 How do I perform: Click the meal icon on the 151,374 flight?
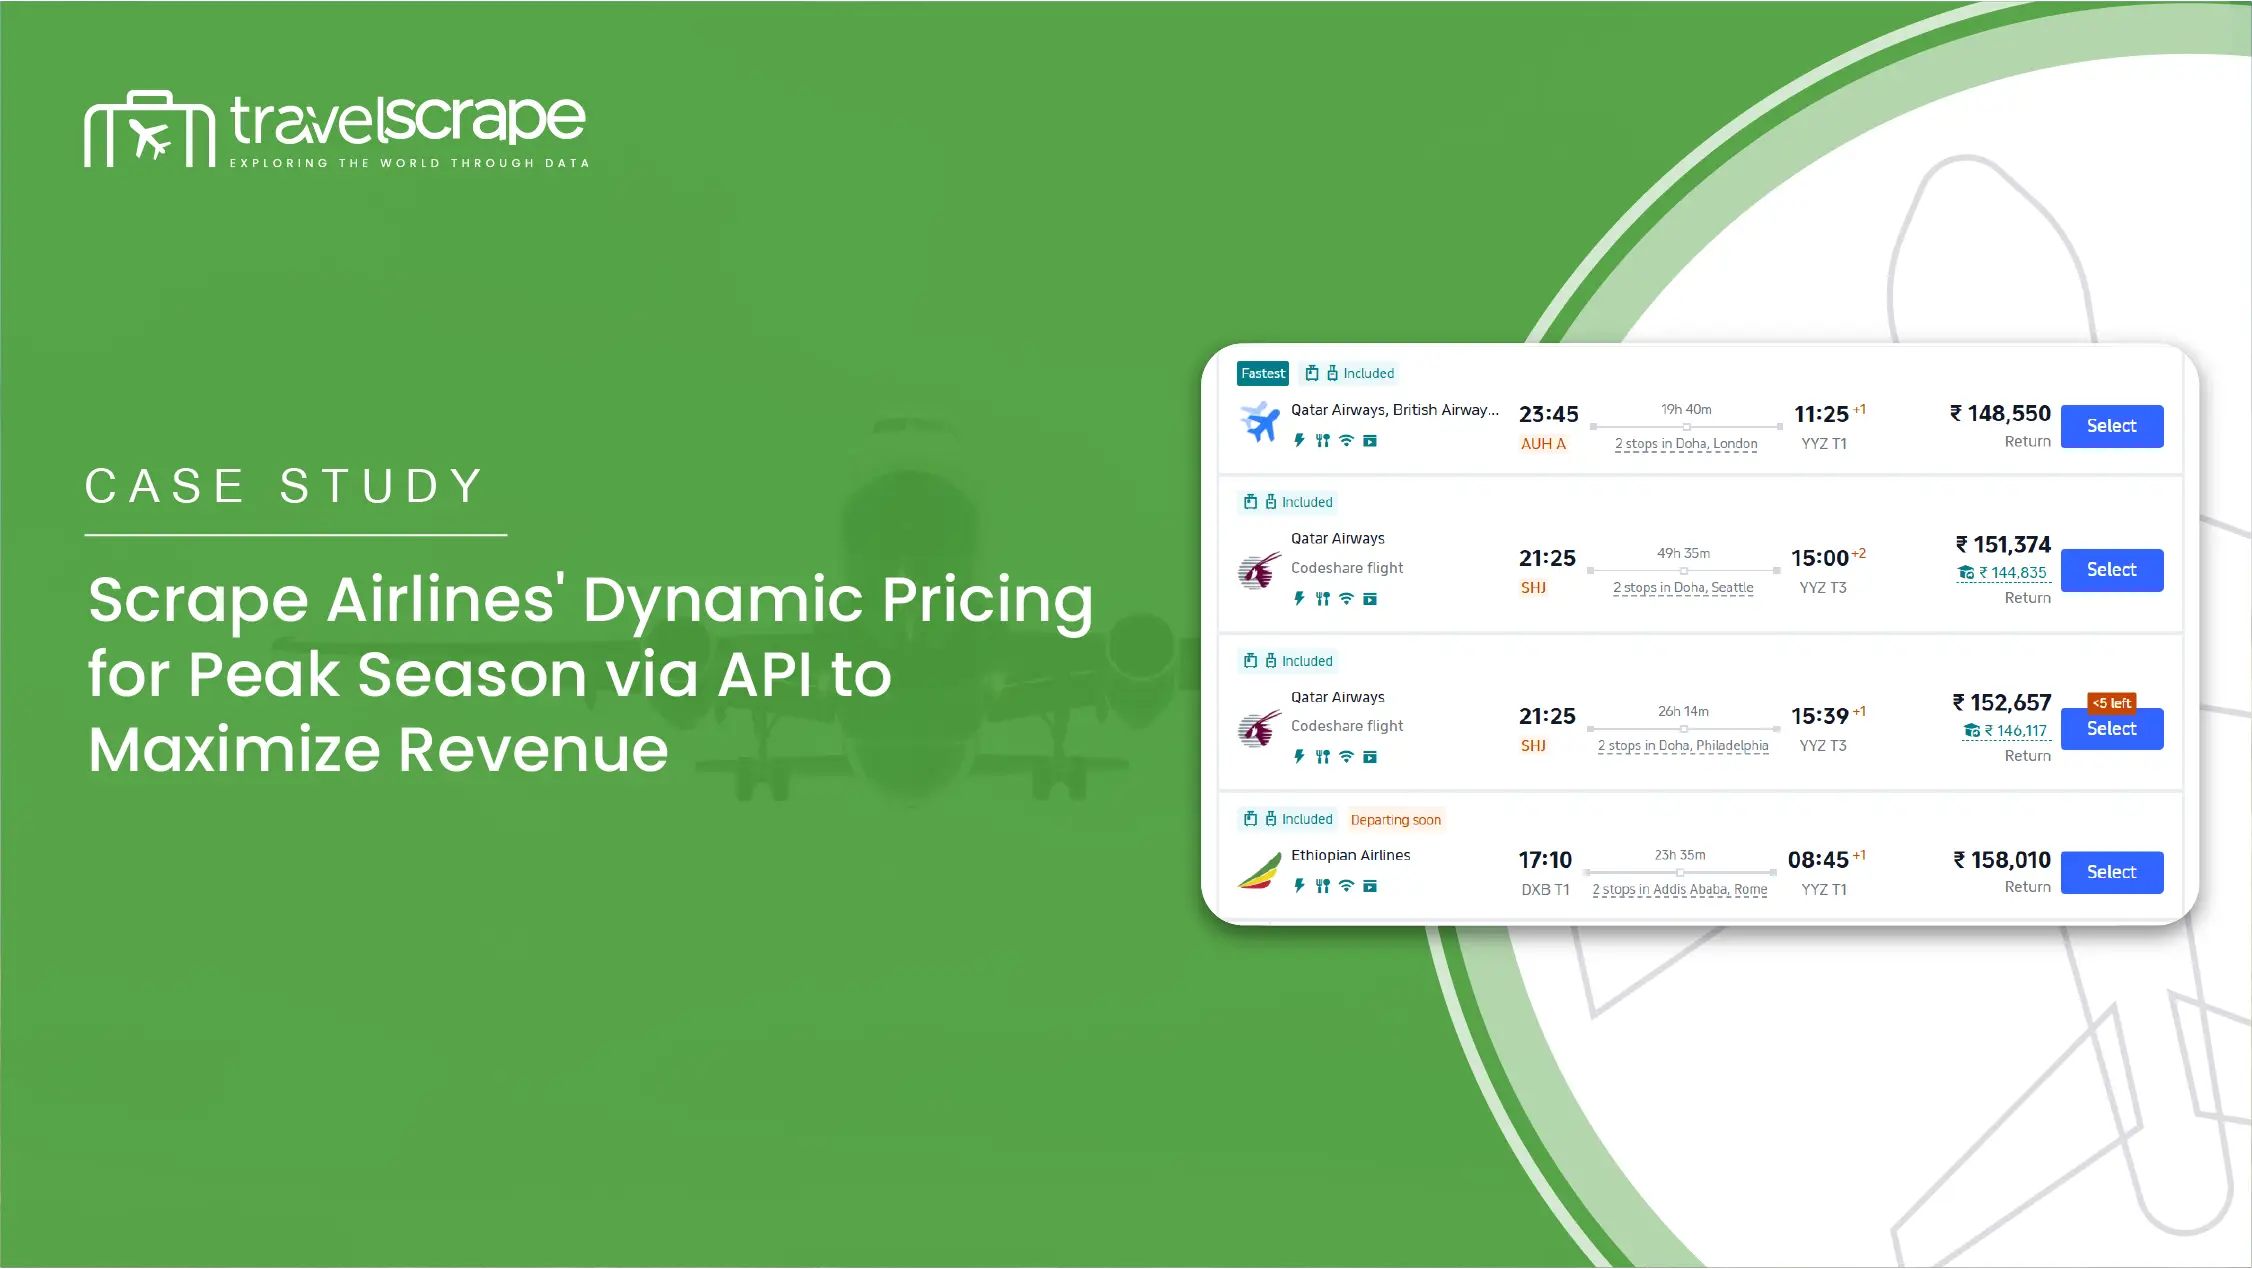click(1322, 599)
